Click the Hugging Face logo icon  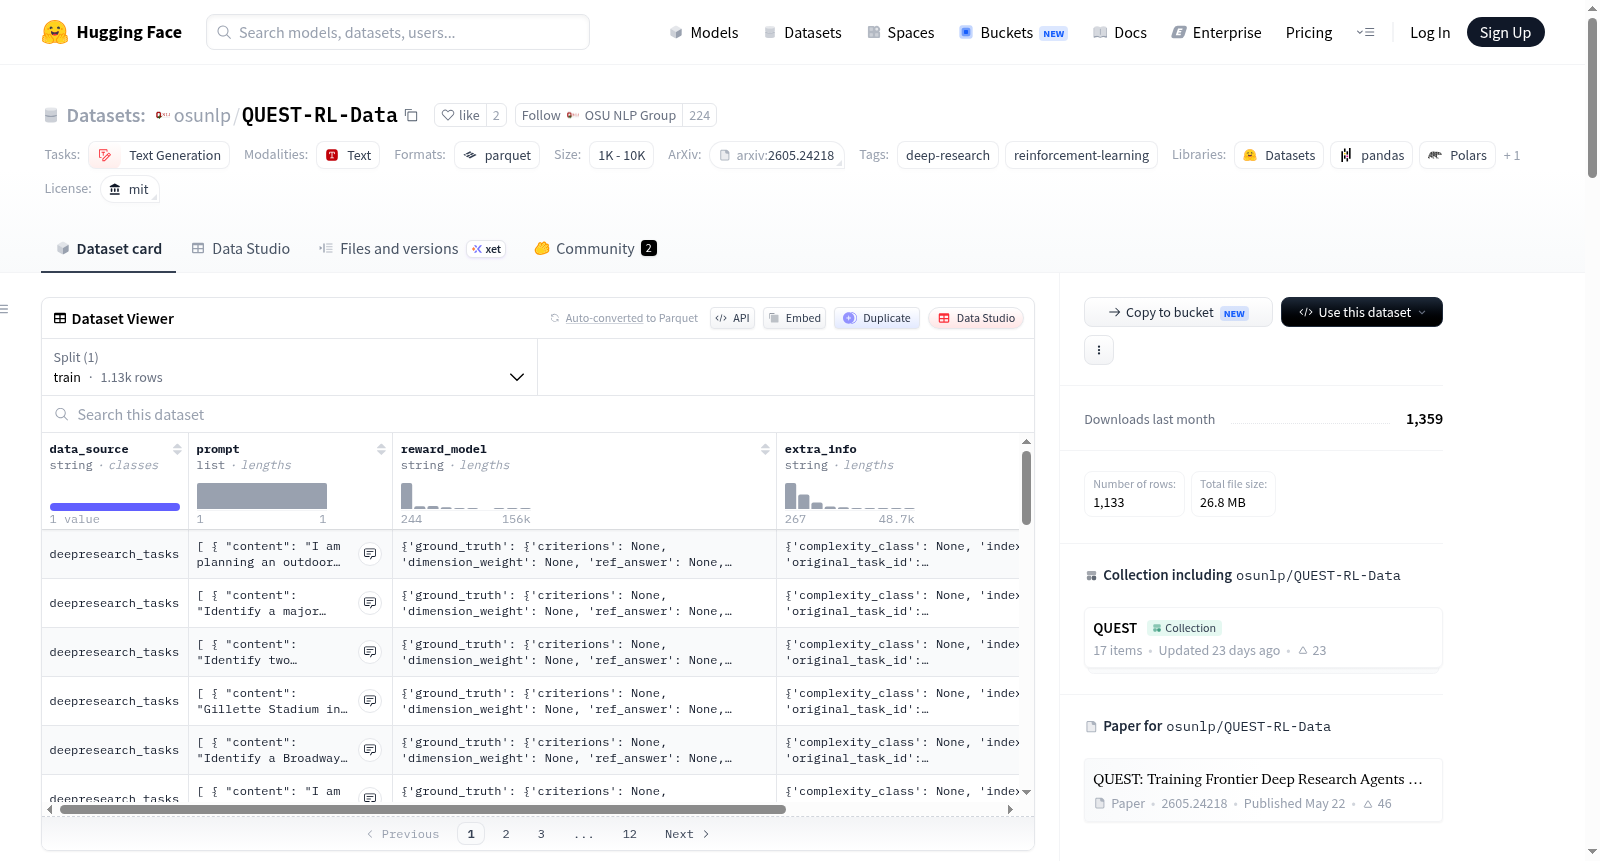tap(55, 32)
